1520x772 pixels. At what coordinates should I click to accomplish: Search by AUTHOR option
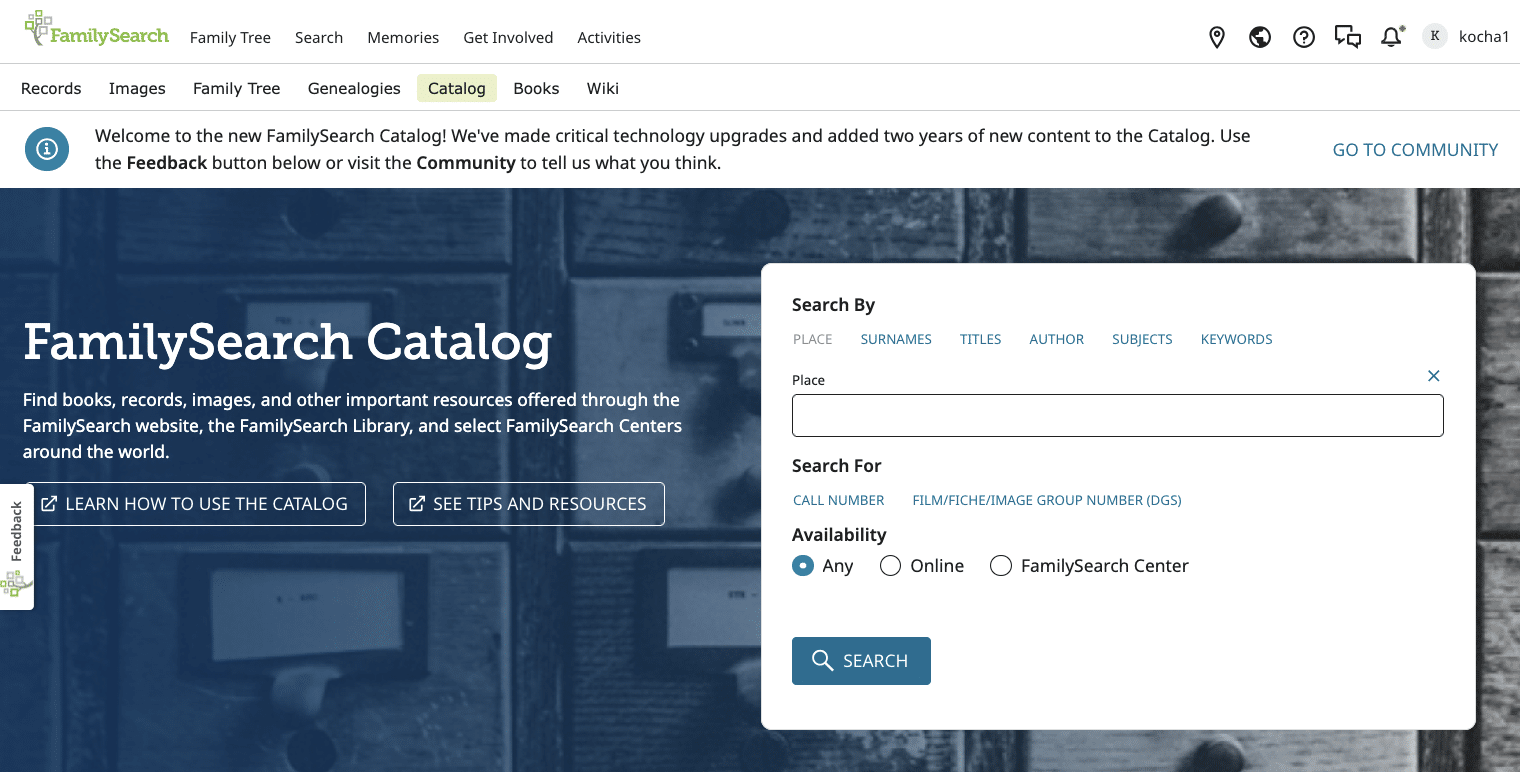click(1057, 339)
